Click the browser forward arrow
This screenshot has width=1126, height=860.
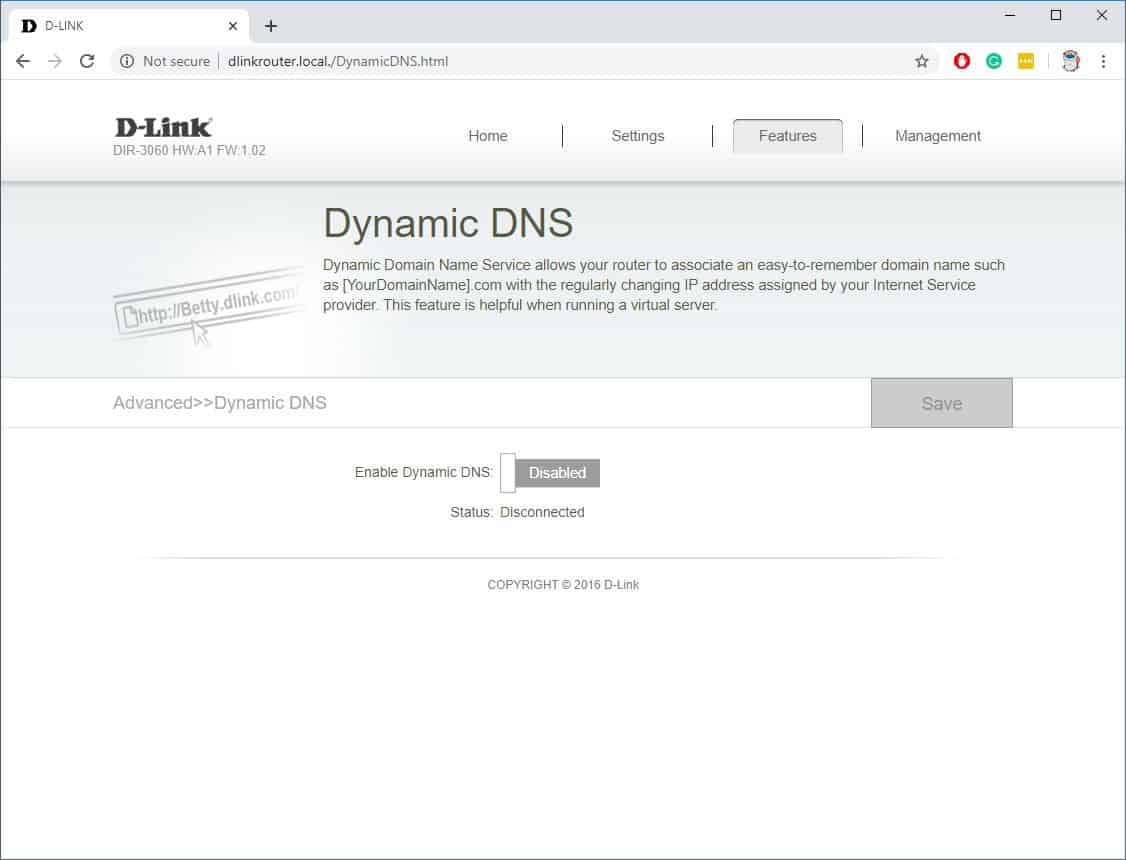(x=55, y=61)
